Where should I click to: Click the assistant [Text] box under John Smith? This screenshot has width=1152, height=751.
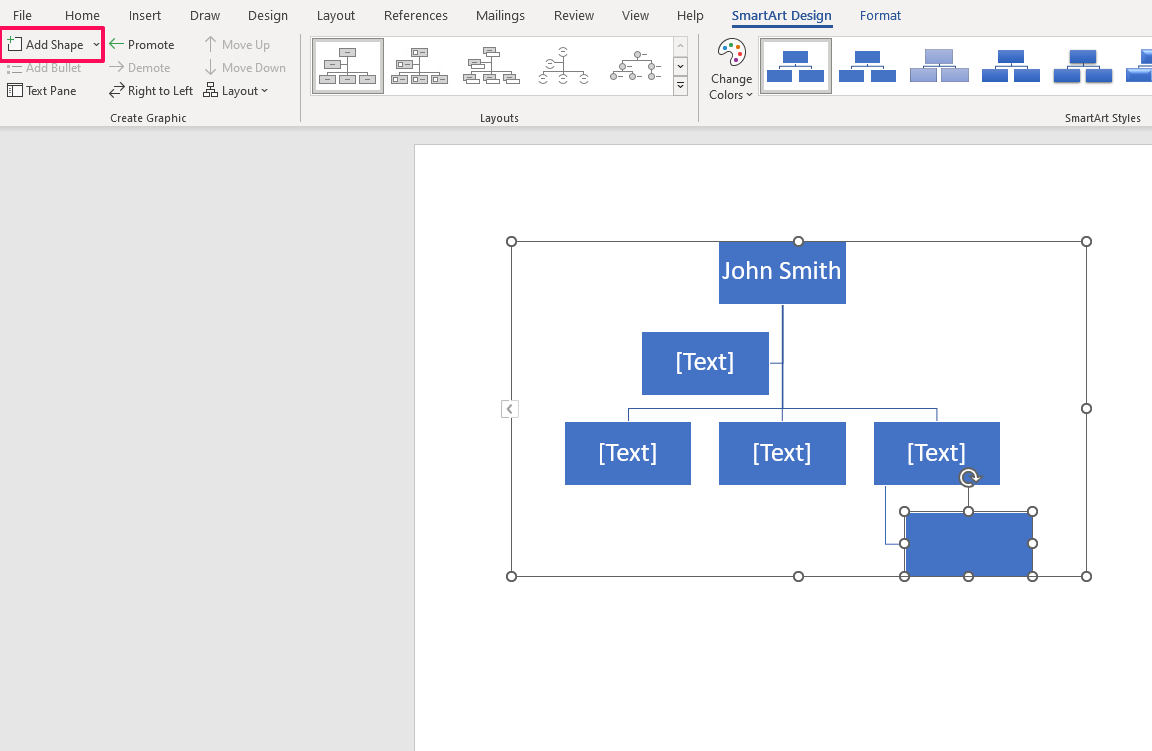click(705, 363)
